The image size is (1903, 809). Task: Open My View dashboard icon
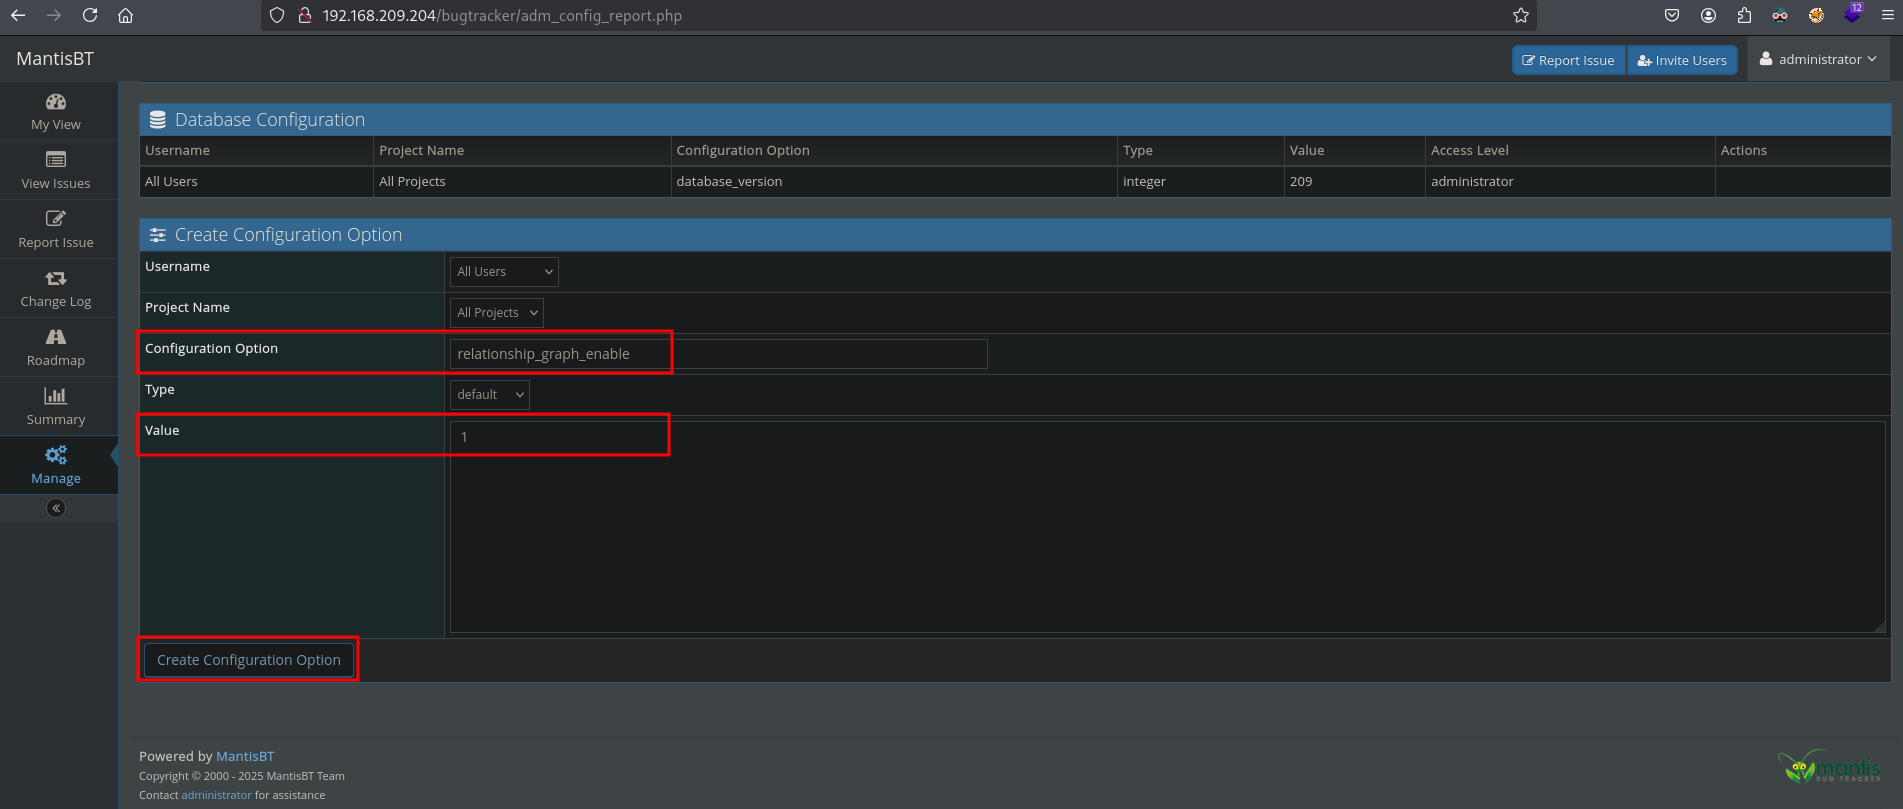pyautogui.click(x=56, y=102)
